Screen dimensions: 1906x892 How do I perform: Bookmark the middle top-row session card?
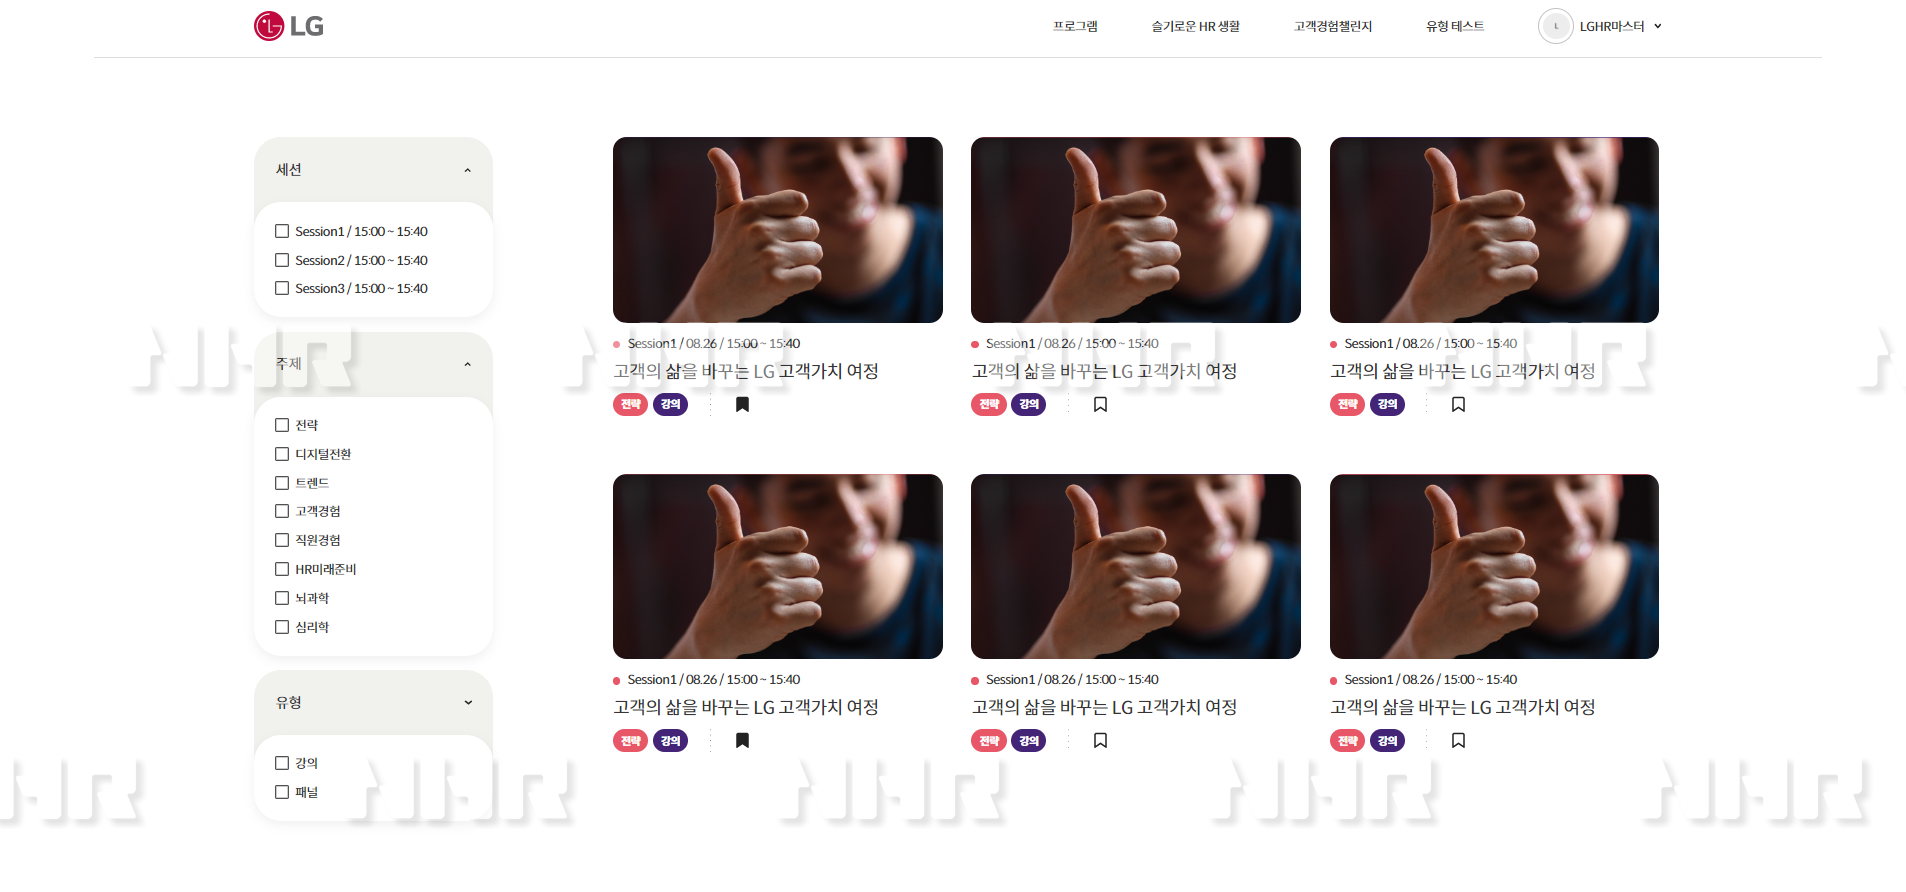pos(1100,404)
